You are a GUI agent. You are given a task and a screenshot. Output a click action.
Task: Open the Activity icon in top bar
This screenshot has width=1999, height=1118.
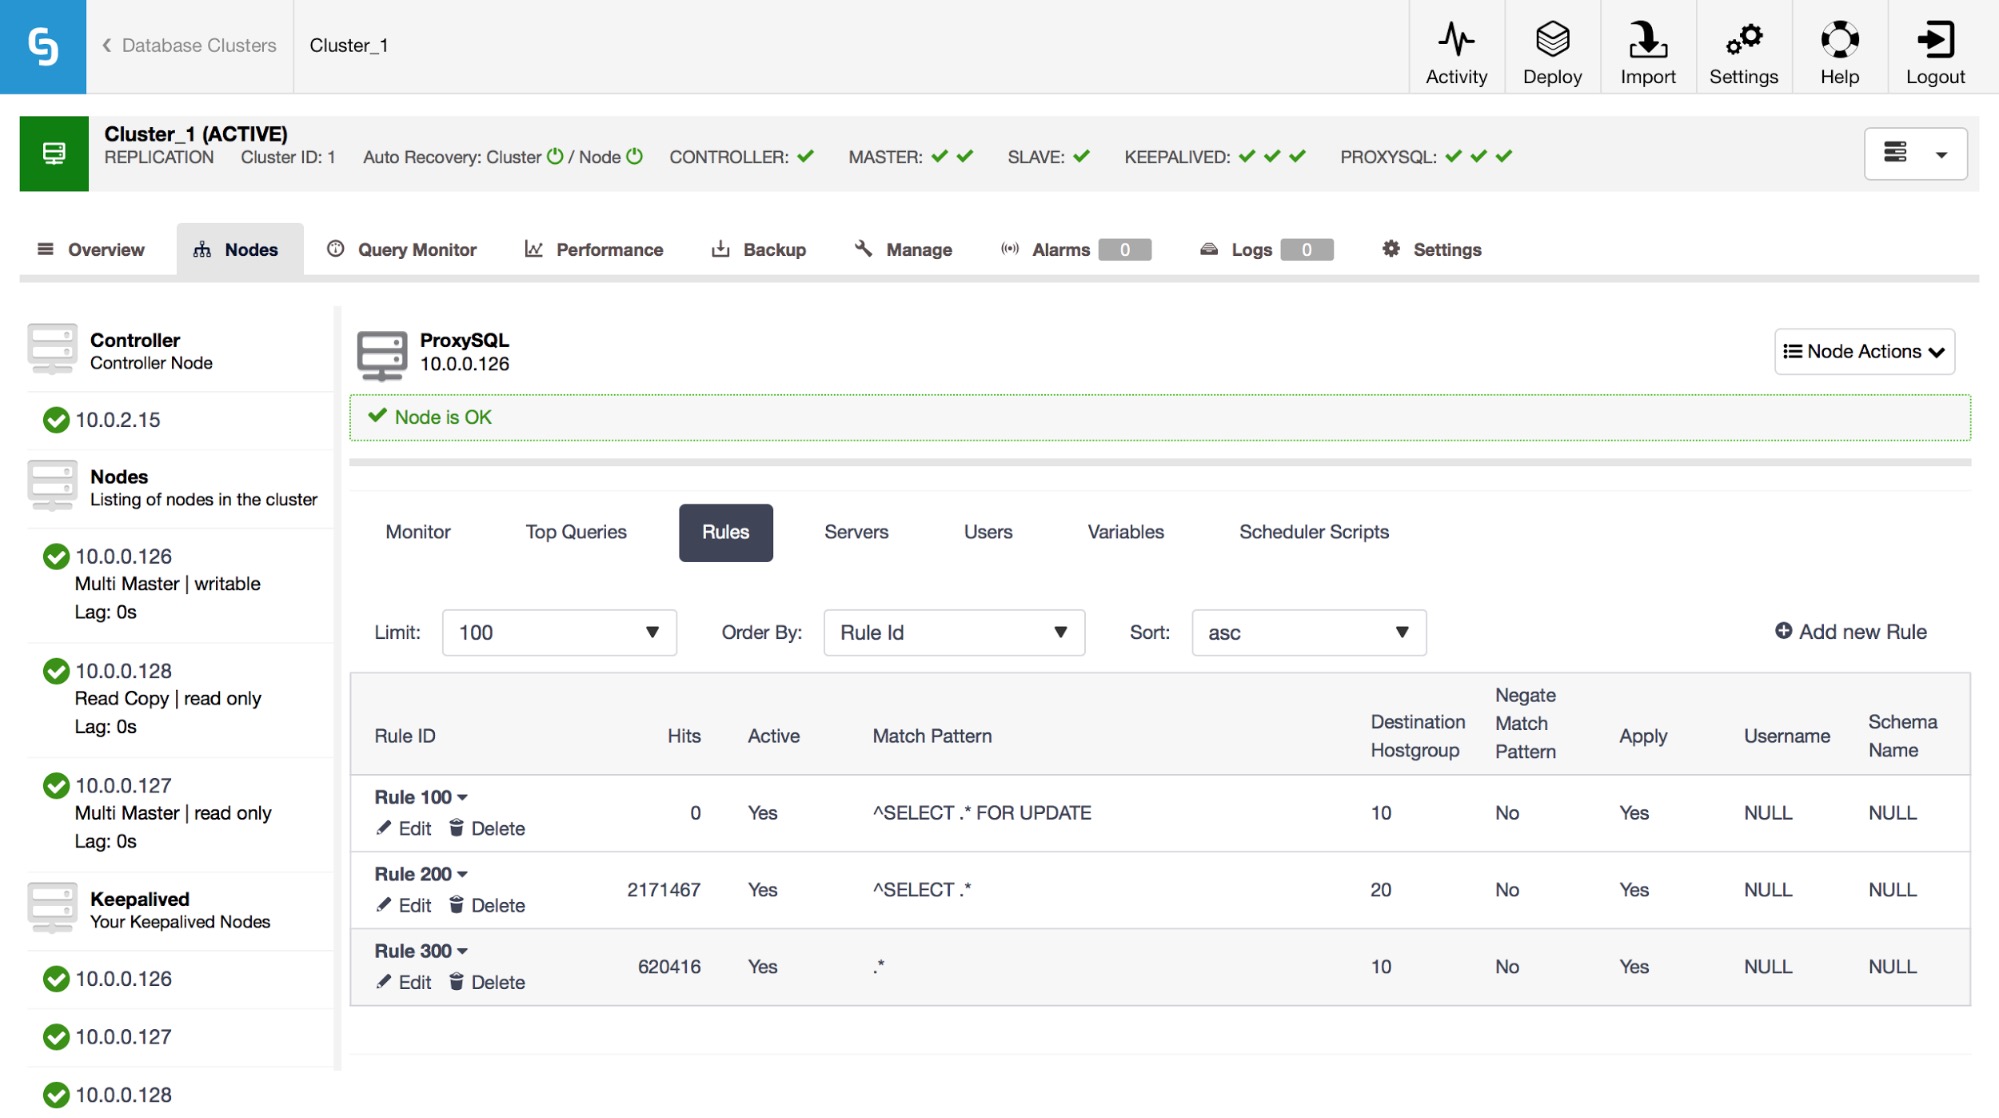click(x=1456, y=52)
